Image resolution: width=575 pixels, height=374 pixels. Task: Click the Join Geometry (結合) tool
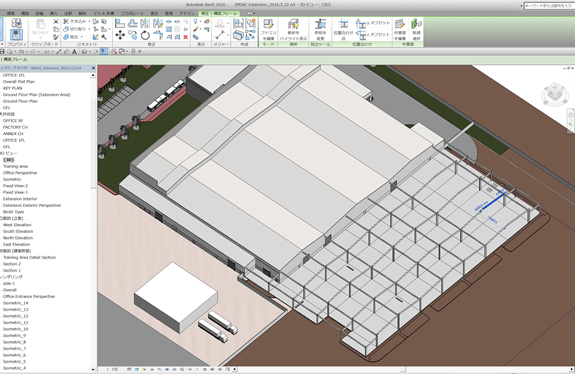[x=72, y=37]
